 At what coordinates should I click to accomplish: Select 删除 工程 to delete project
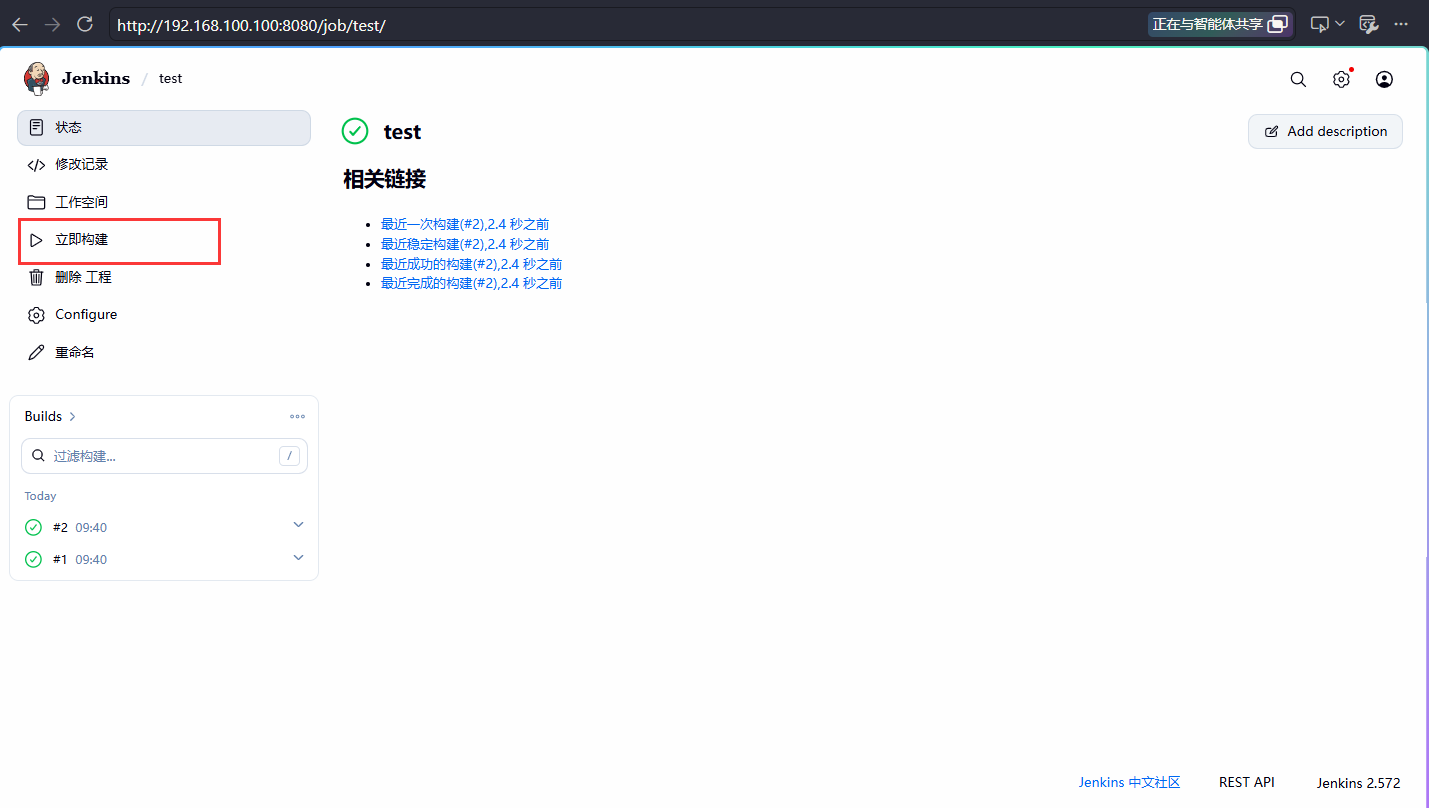[x=164, y=277]
